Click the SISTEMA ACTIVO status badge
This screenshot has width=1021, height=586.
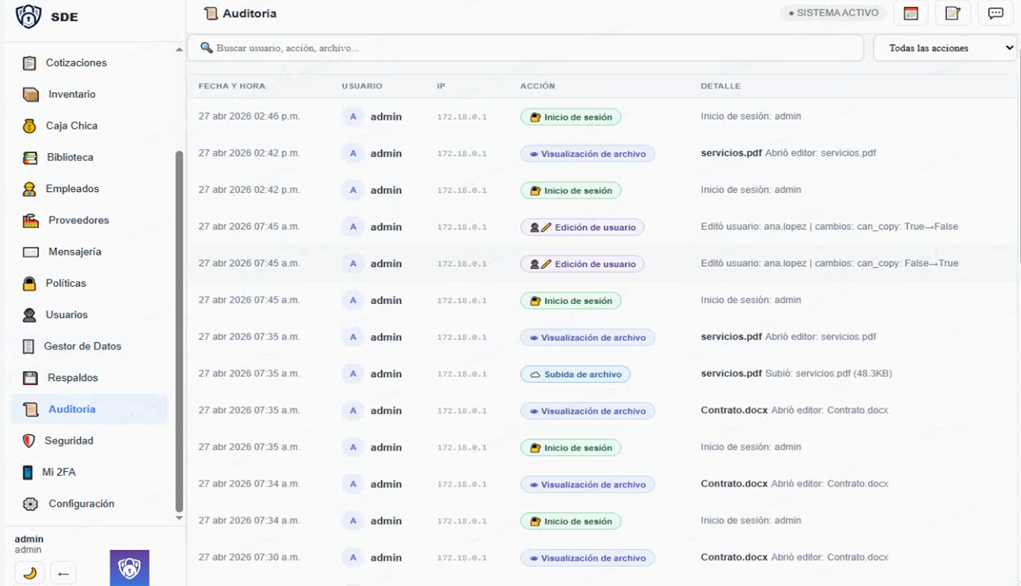(833, 13)
